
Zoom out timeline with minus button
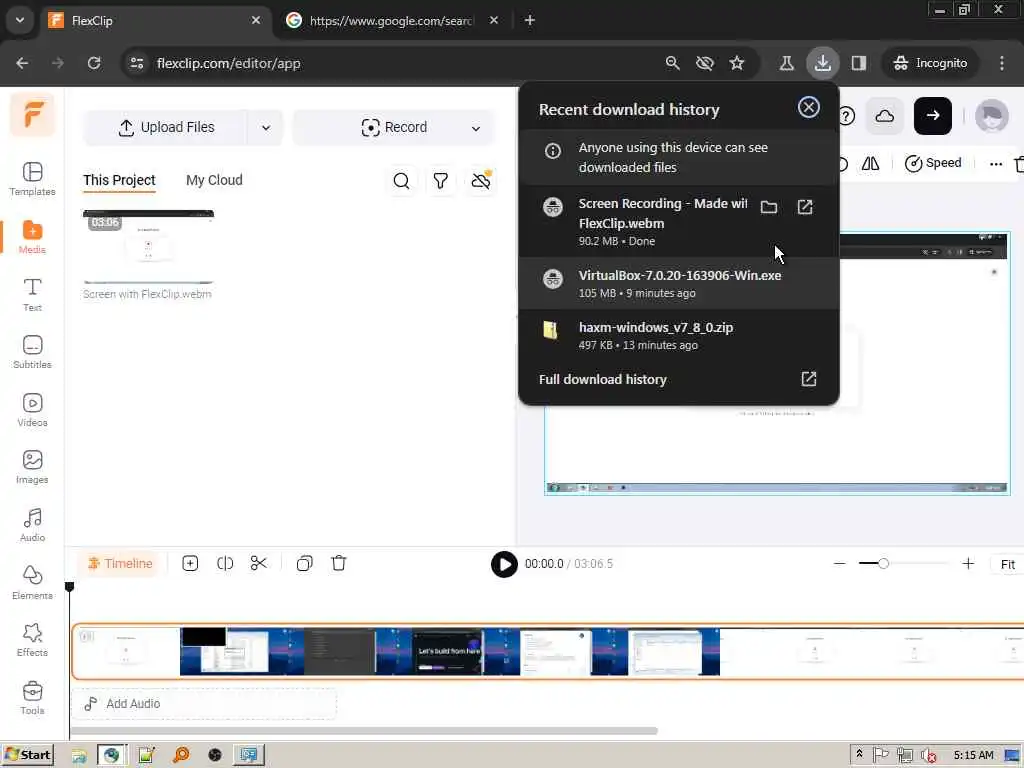coord(840,564)
